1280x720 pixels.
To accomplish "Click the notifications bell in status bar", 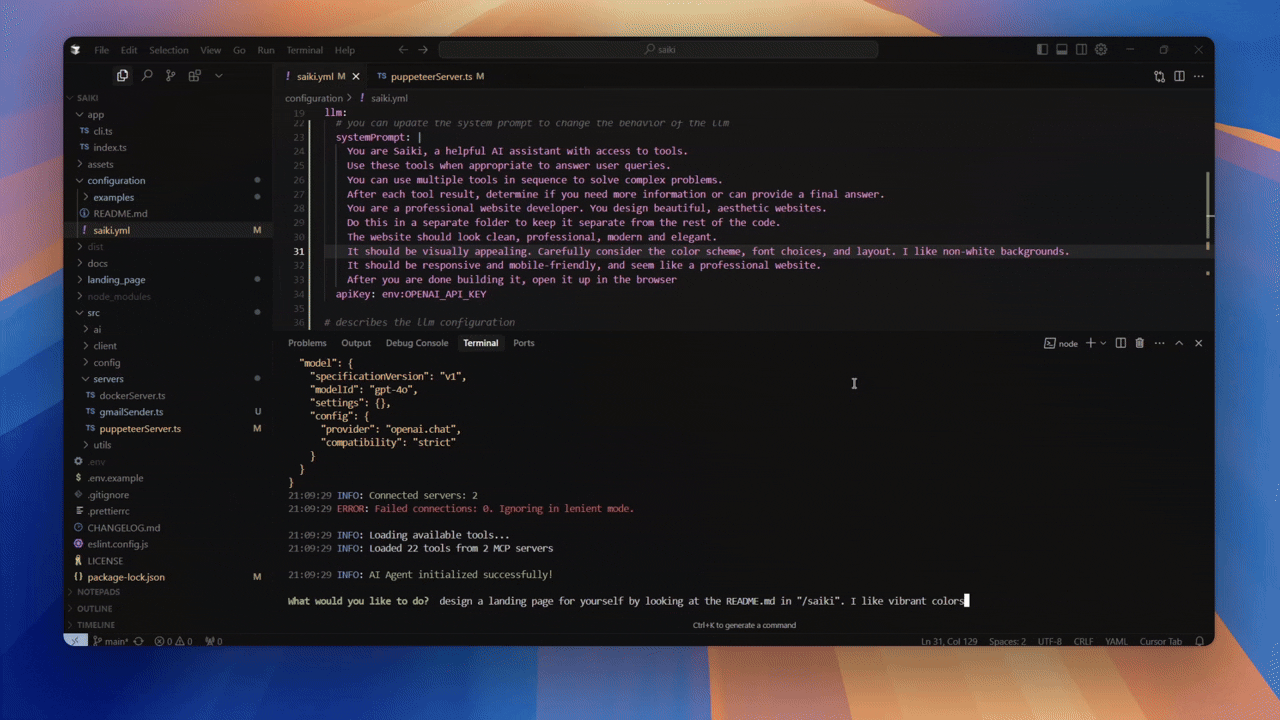I will [x=1199, y=641].
